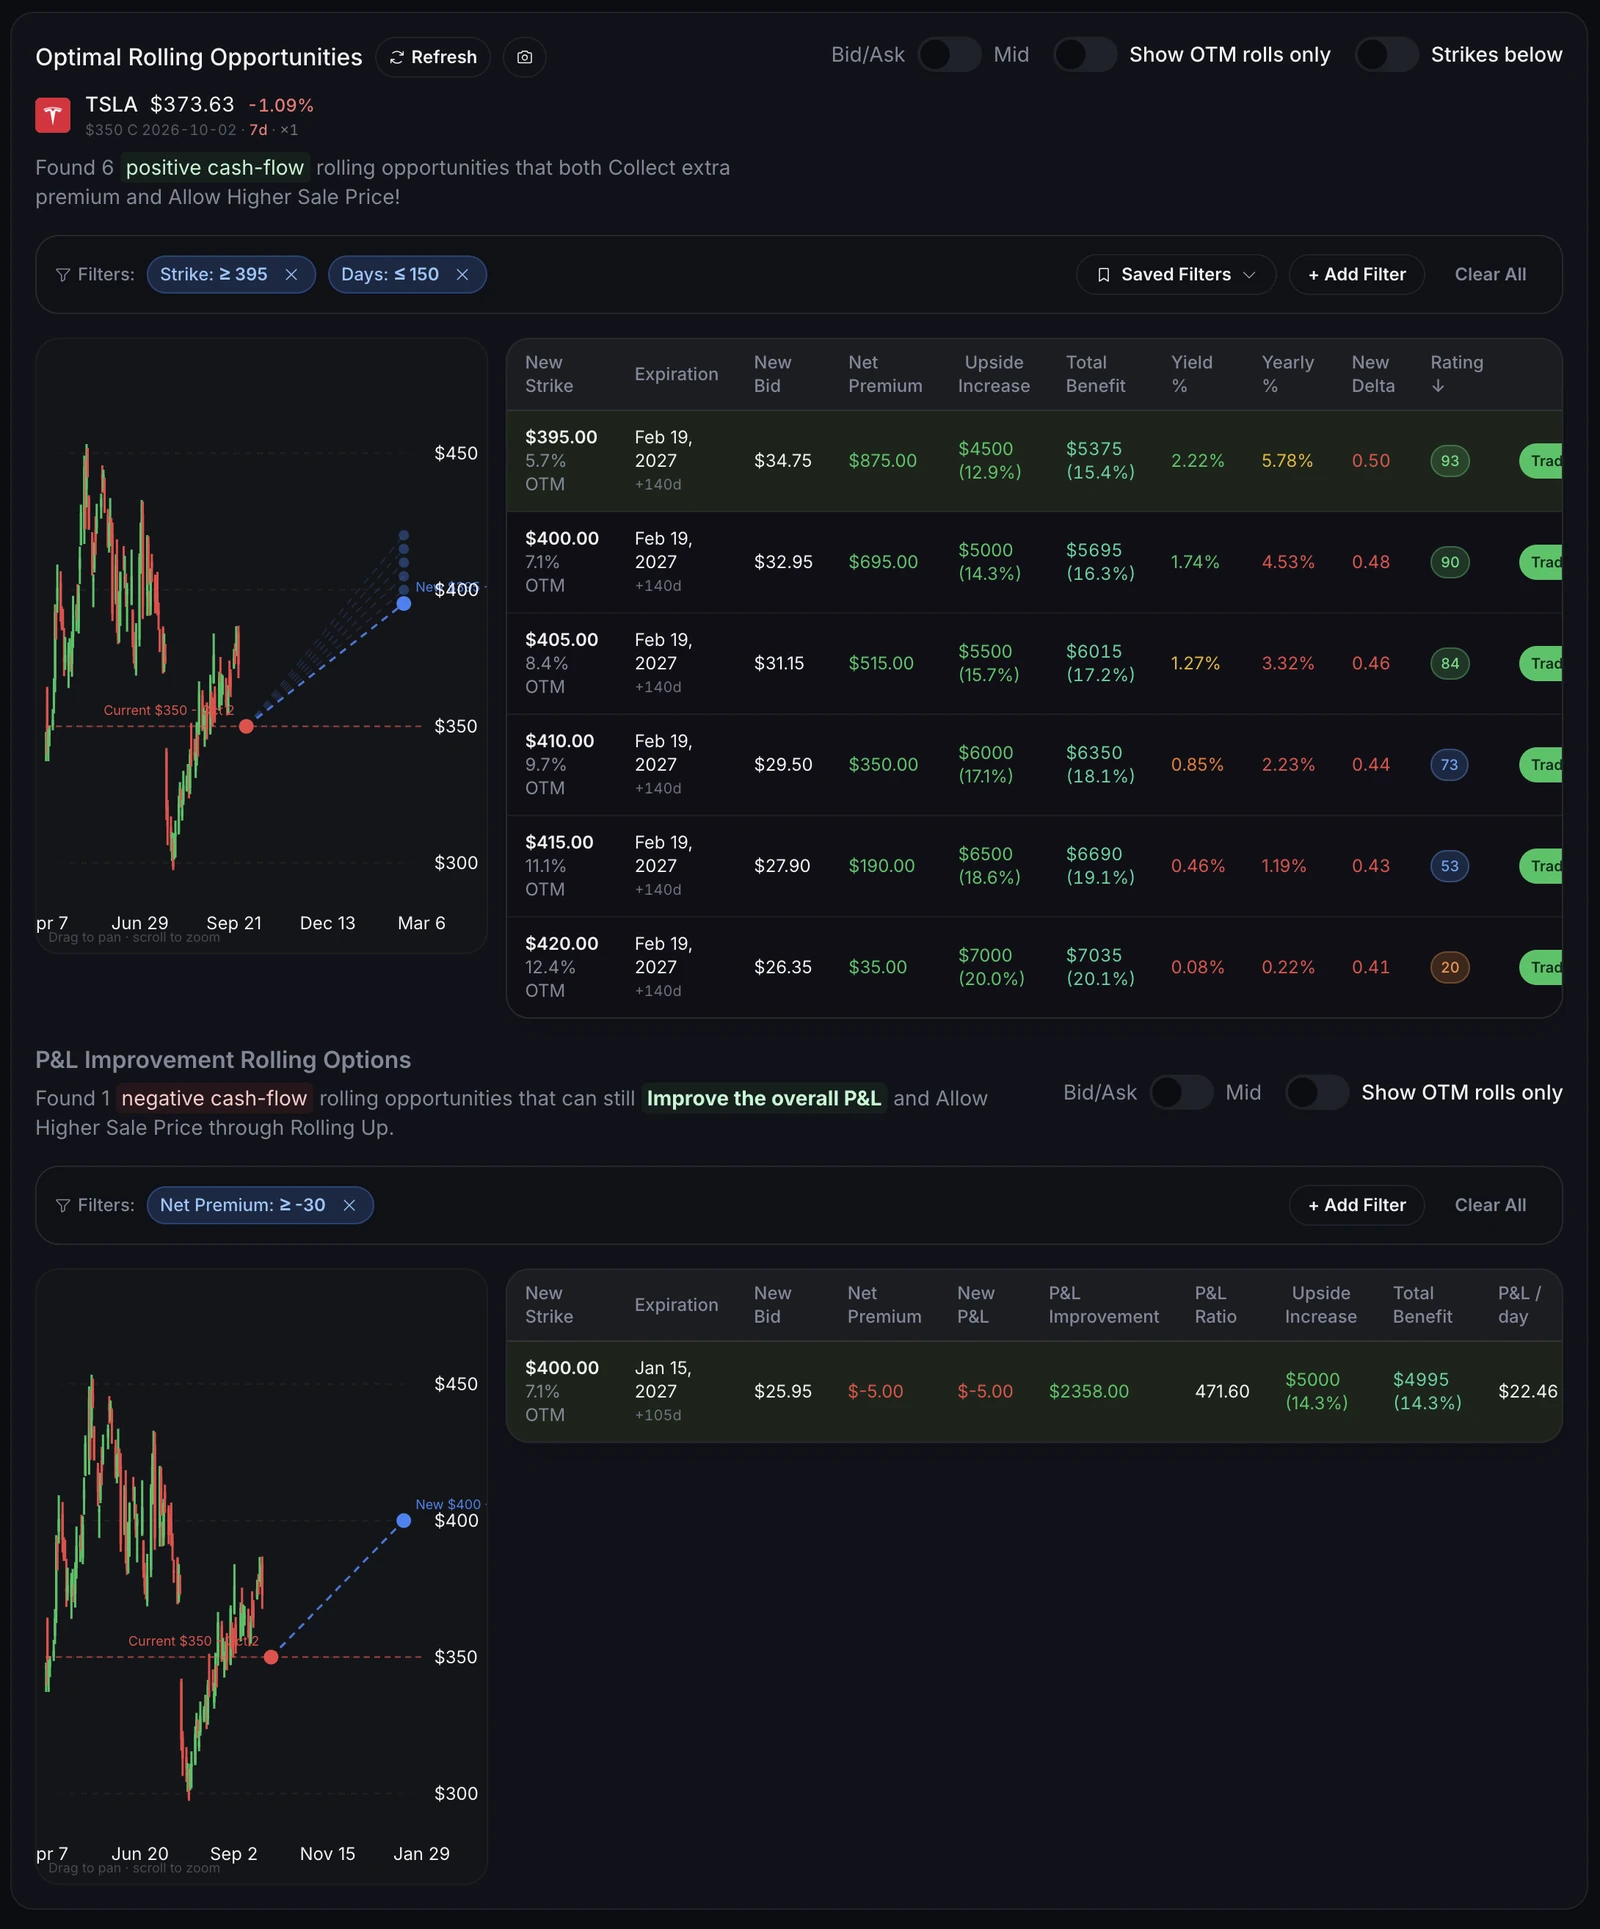Screen dimensions: 1600x1929
Task: Toggle the Strikes below switch
Action: pyautogui.click(x=1386, y=55)
